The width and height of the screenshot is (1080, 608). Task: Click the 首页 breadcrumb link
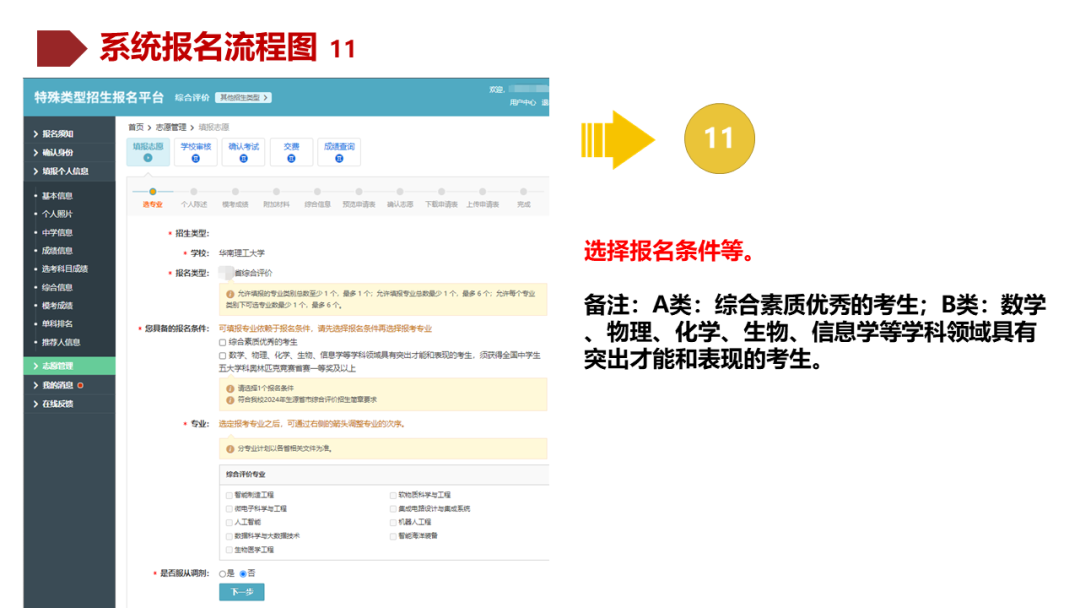(x=135, y=127)
